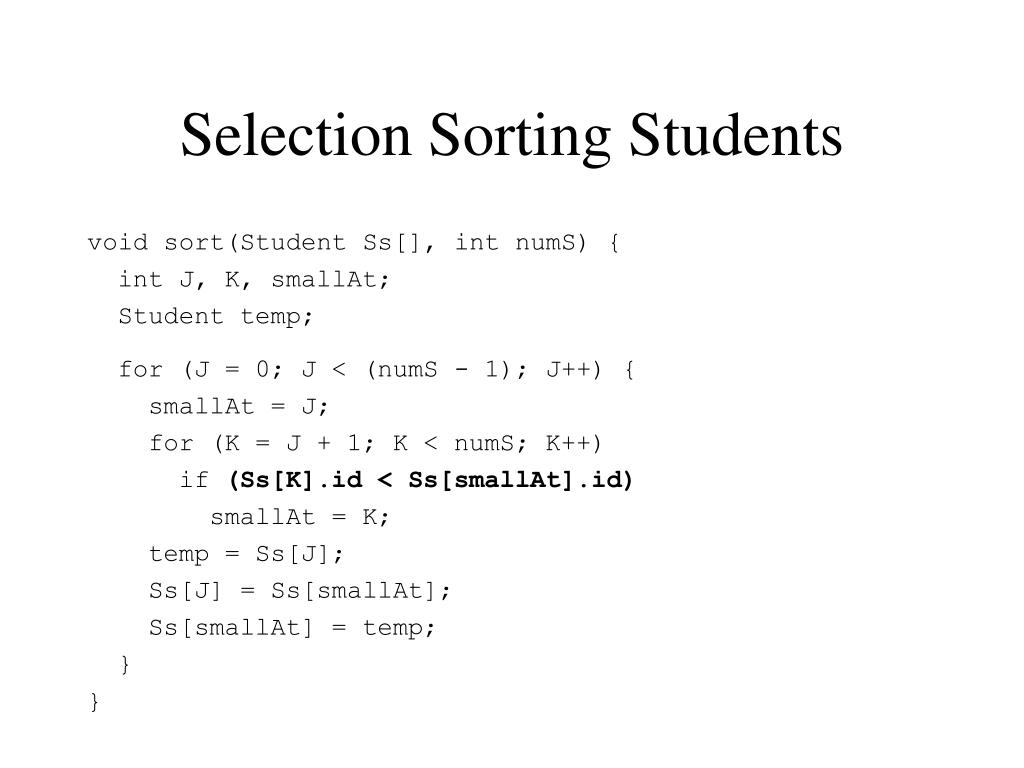Click the temp = Ss[J] line
The image size is (1024, 768).
[x=246, y=554]
